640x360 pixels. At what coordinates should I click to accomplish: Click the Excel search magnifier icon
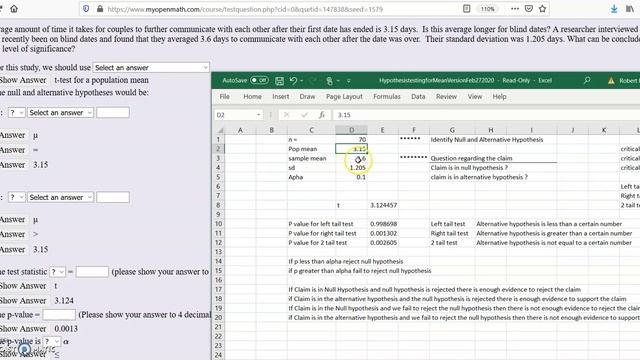[x=587, y=80]
